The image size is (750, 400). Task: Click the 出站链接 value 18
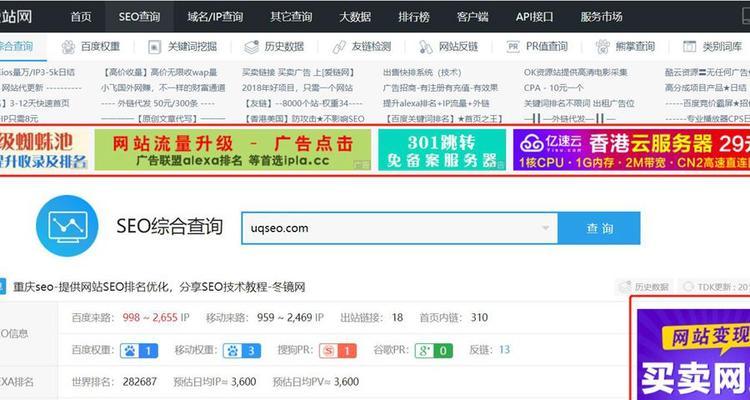397,317
